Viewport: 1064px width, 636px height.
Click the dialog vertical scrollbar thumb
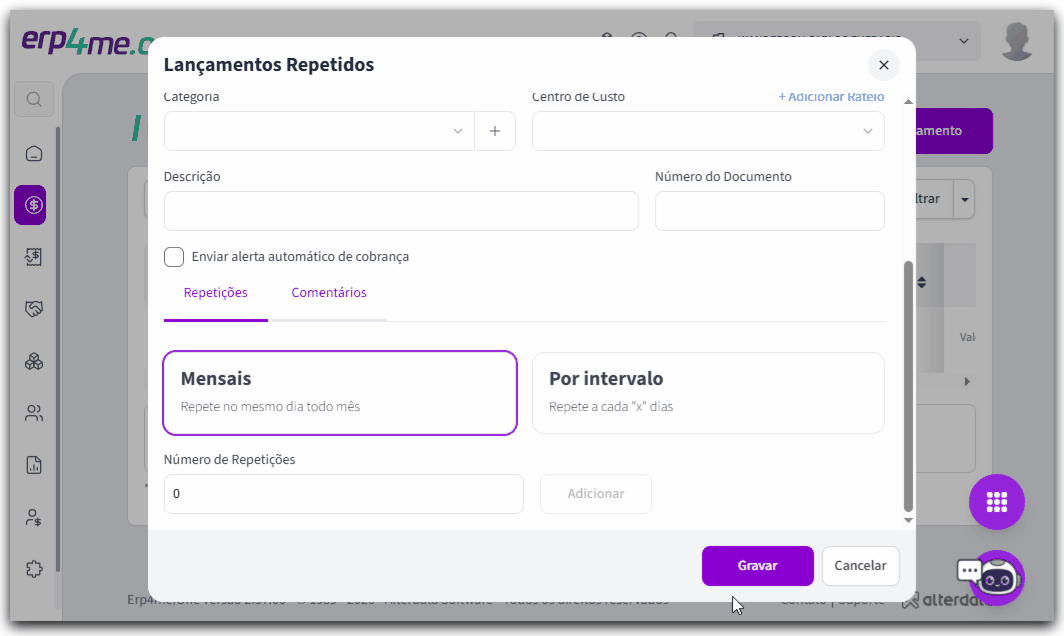(x=908, y=386)
